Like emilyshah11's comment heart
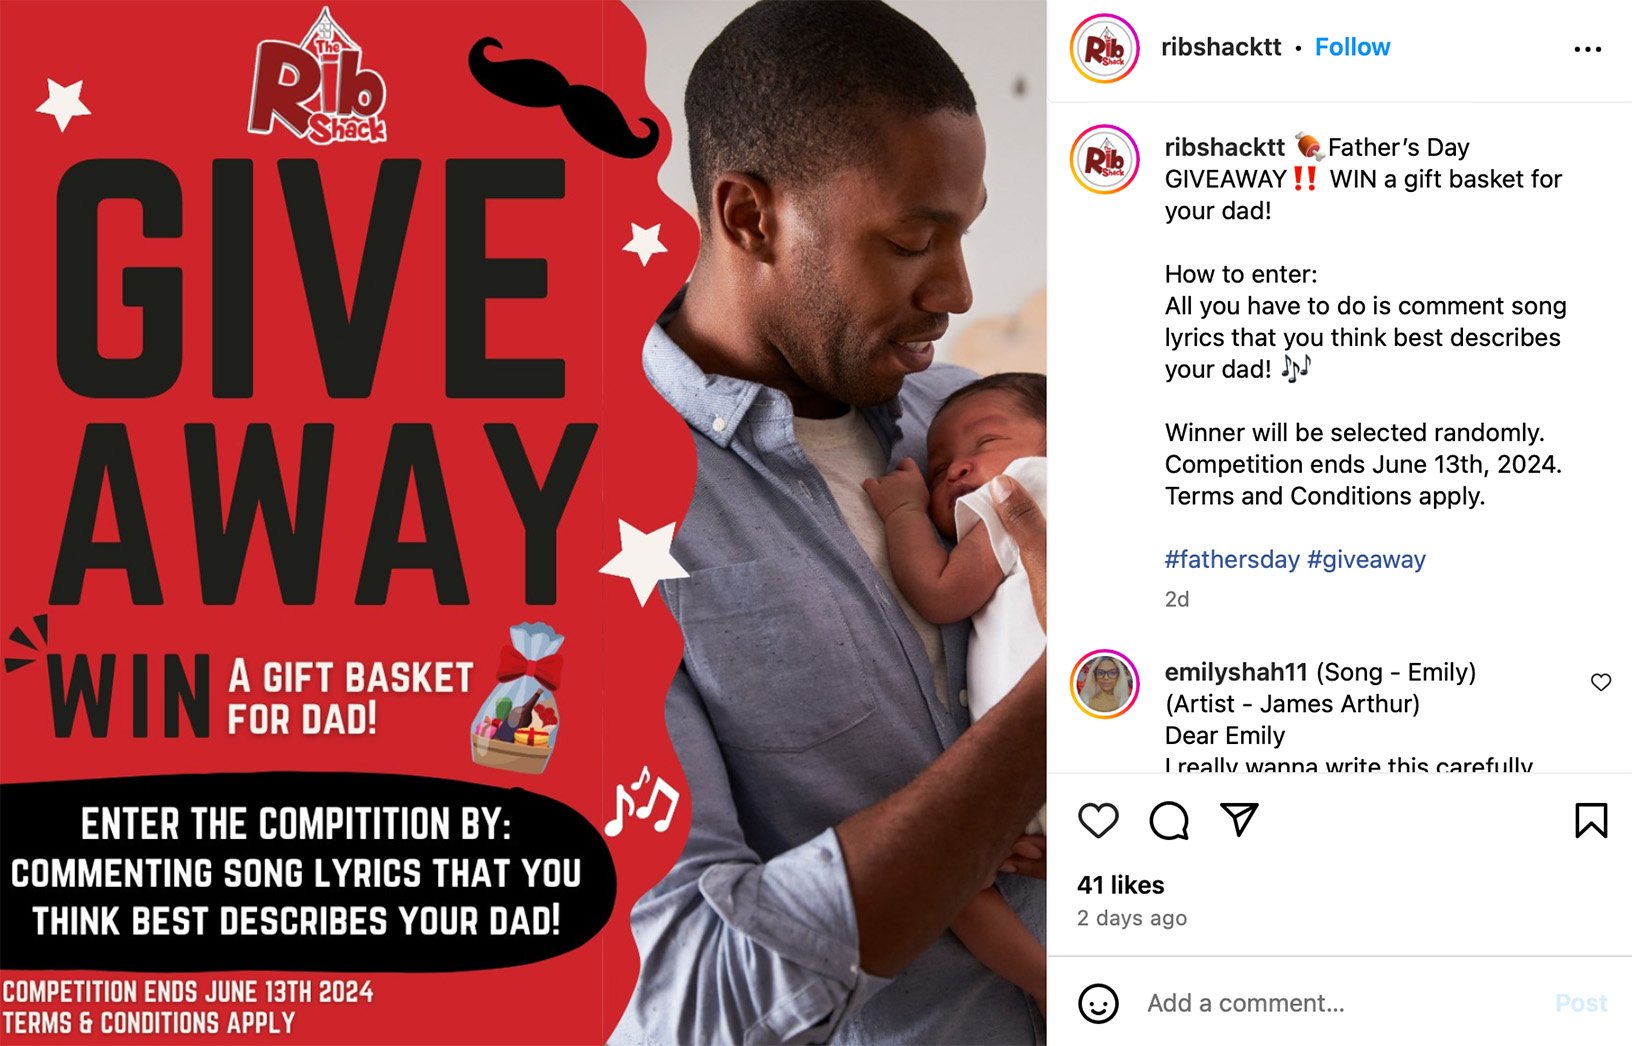This screenshot has height=1046, width=1632. [1601, 682]
